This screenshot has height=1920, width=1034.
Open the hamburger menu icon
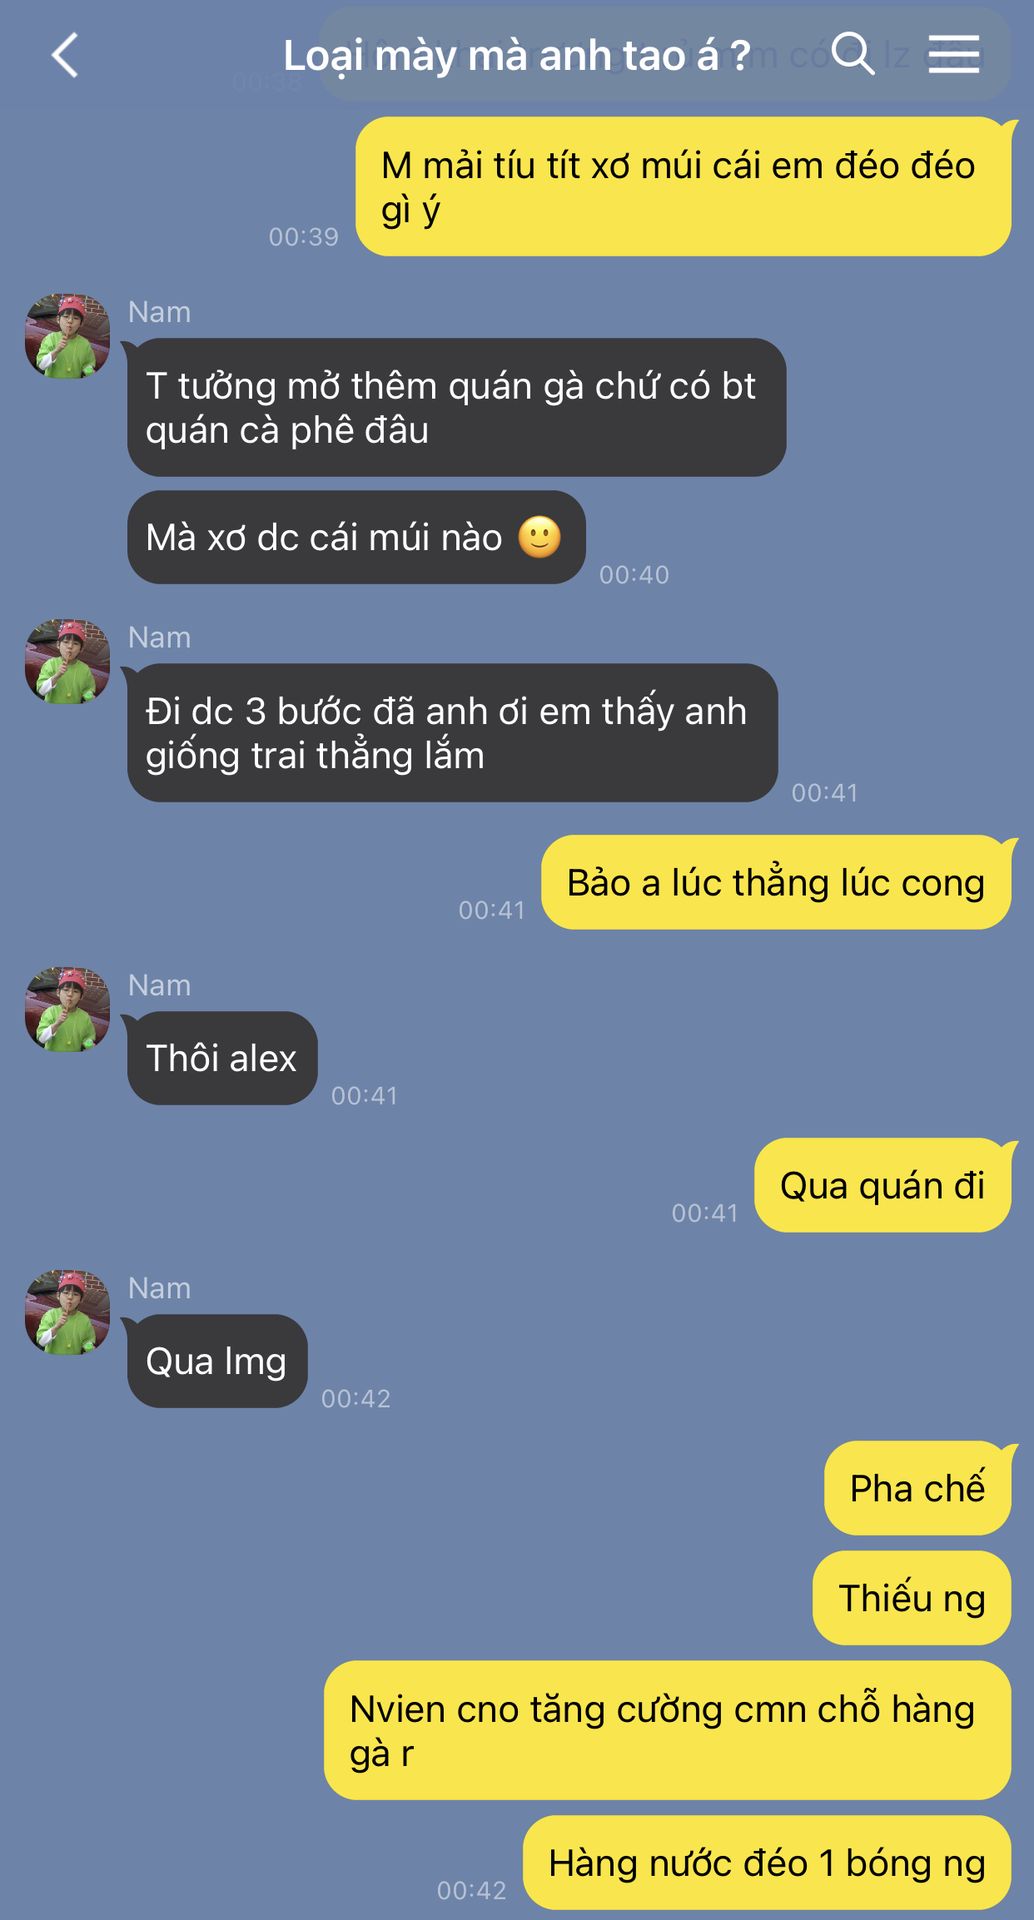[x=953, y=53]
